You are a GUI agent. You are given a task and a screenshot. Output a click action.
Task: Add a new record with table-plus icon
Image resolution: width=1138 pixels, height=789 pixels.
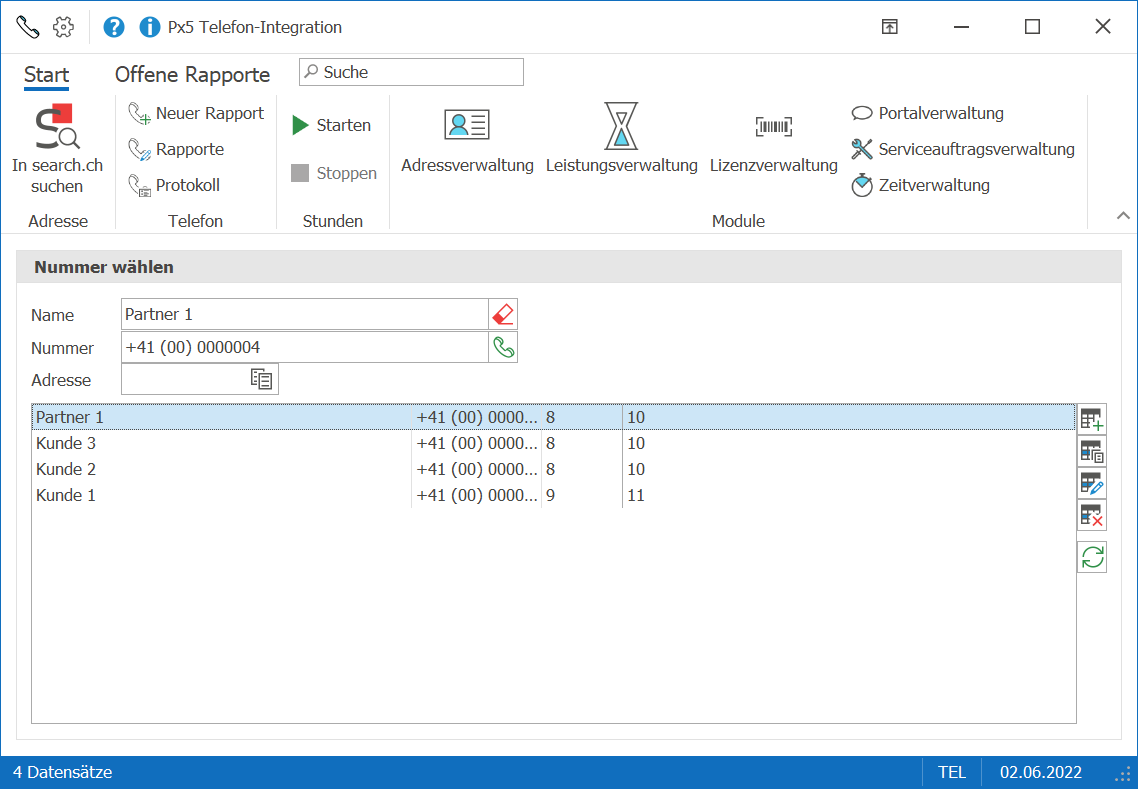point(1092,419)
